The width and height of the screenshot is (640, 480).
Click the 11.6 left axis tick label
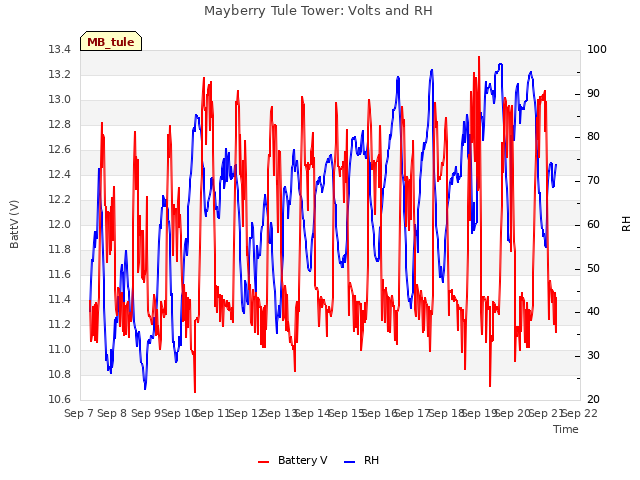[60, 275]
